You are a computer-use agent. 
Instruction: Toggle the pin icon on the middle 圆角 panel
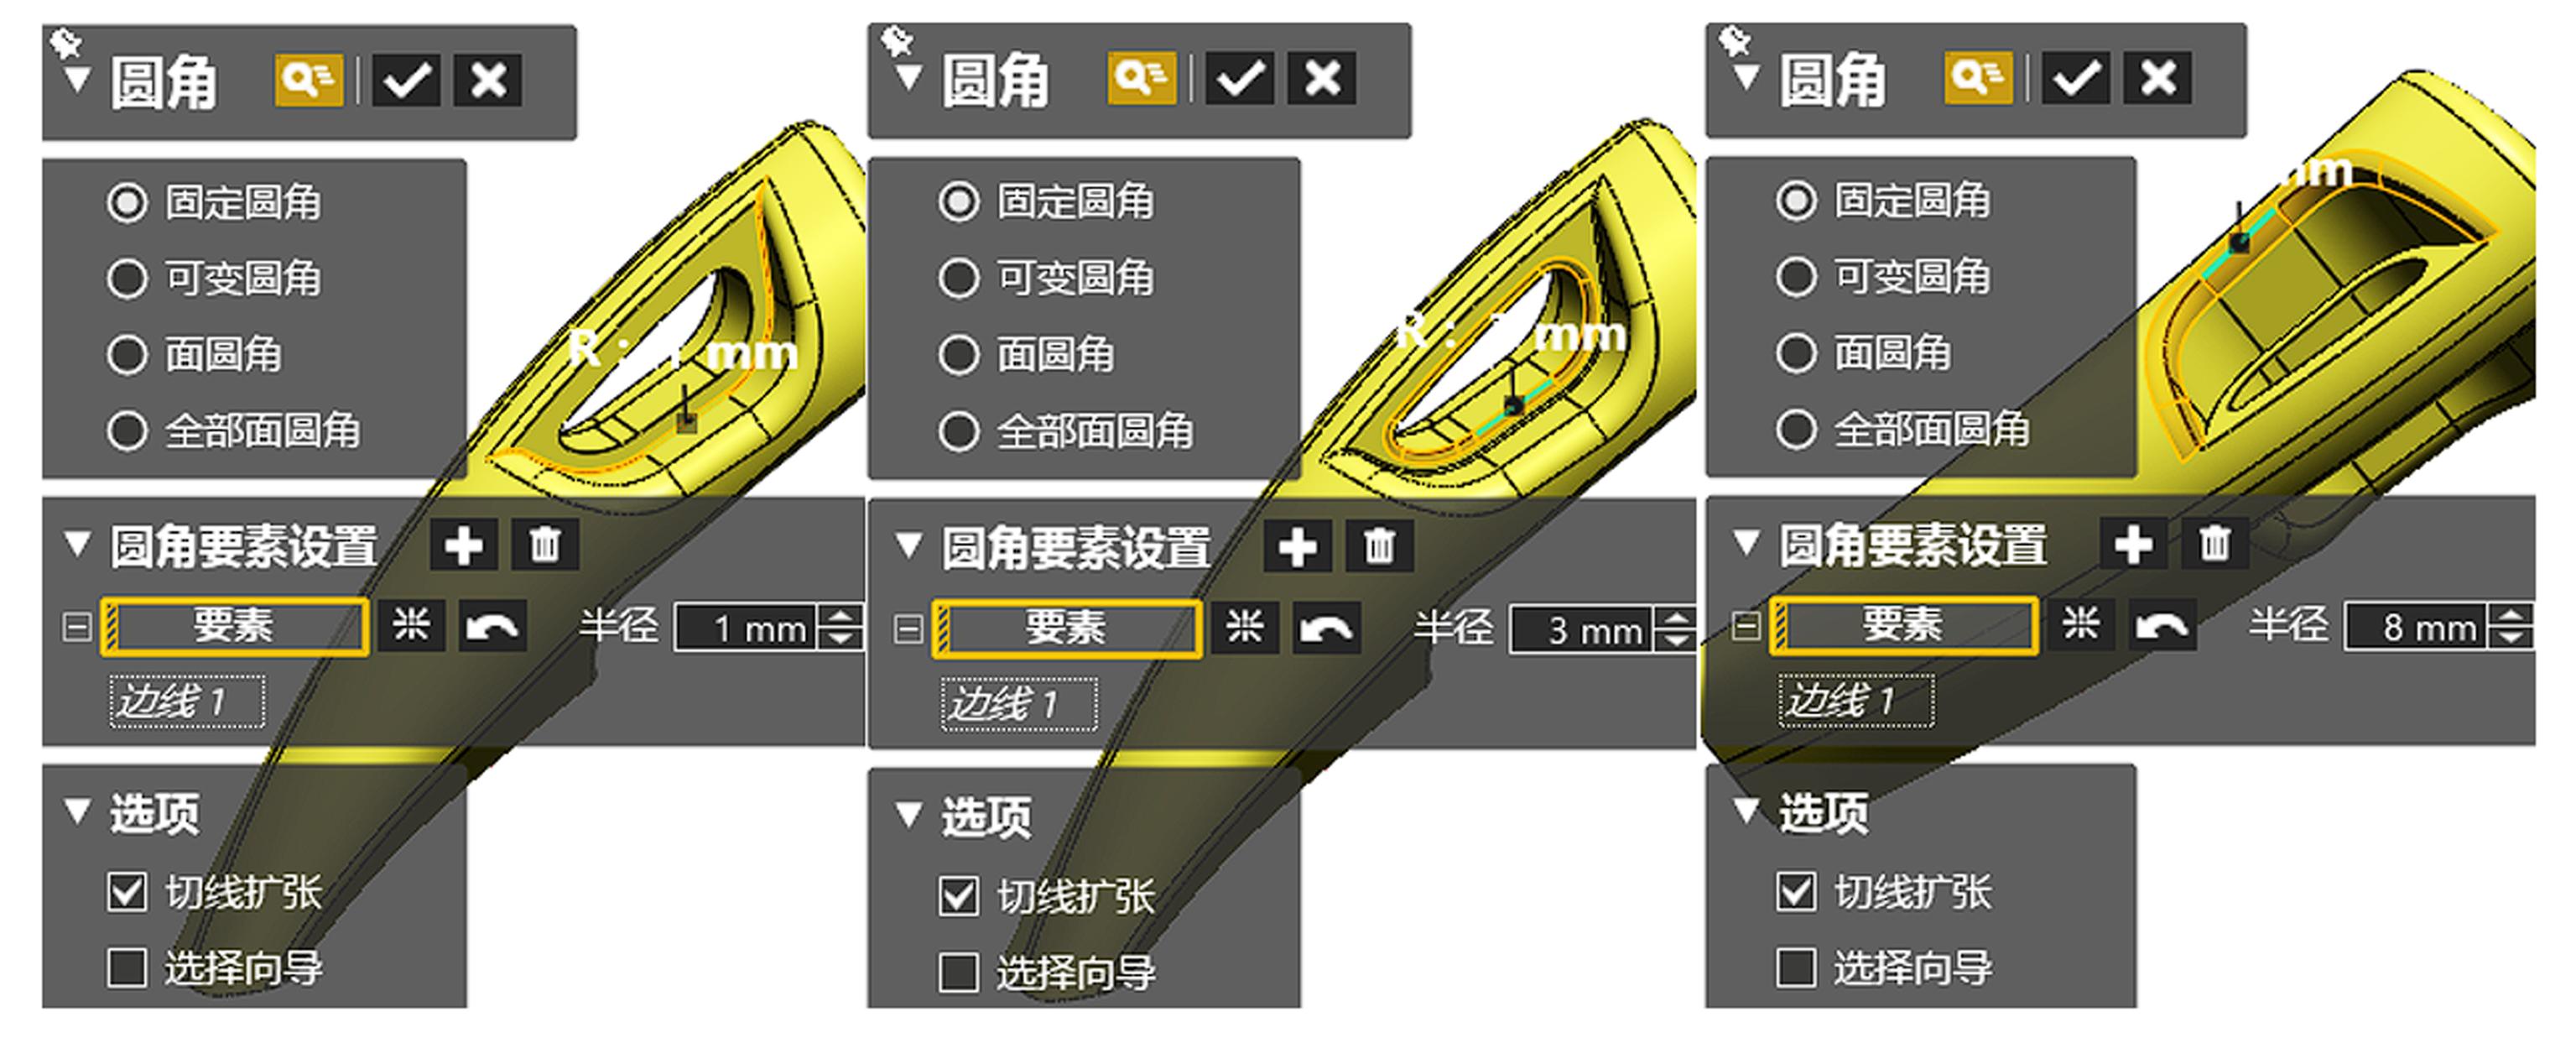[x=897, y=41]
